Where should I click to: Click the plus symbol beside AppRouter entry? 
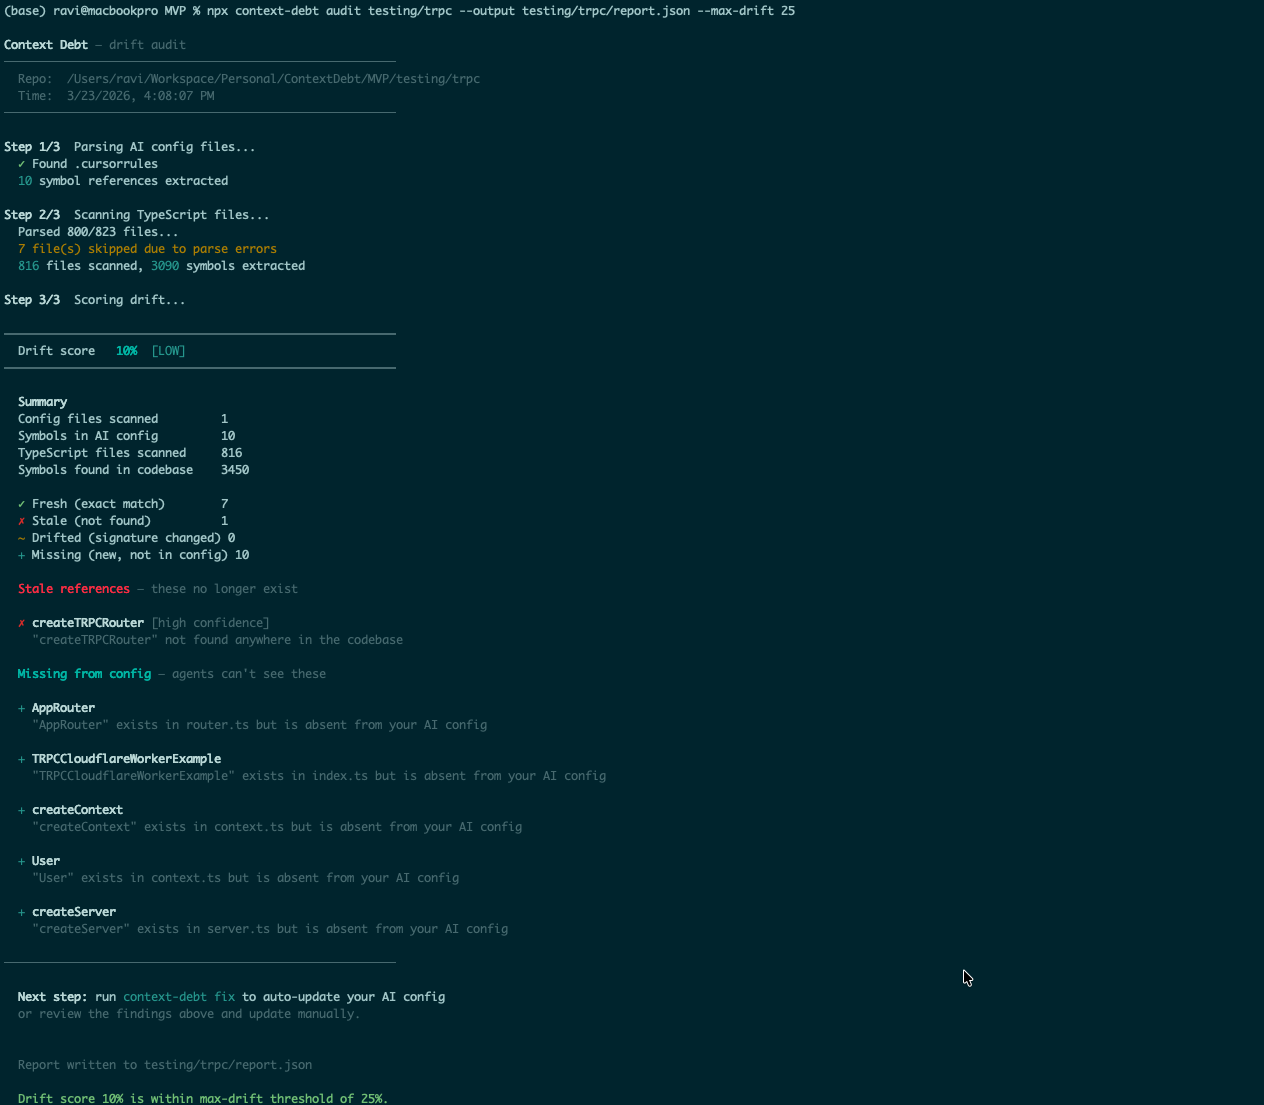pos(20,707)
